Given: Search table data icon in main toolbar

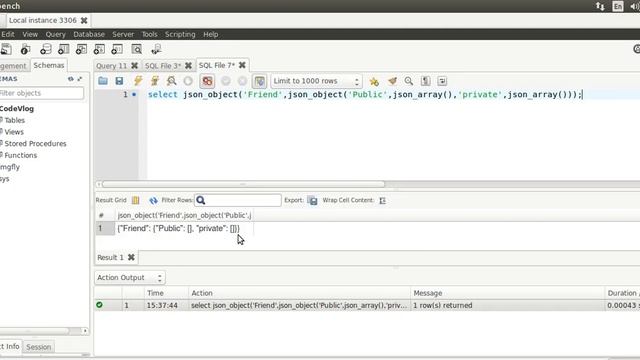Looking at the screenshot, I should (x=137, y=49).
